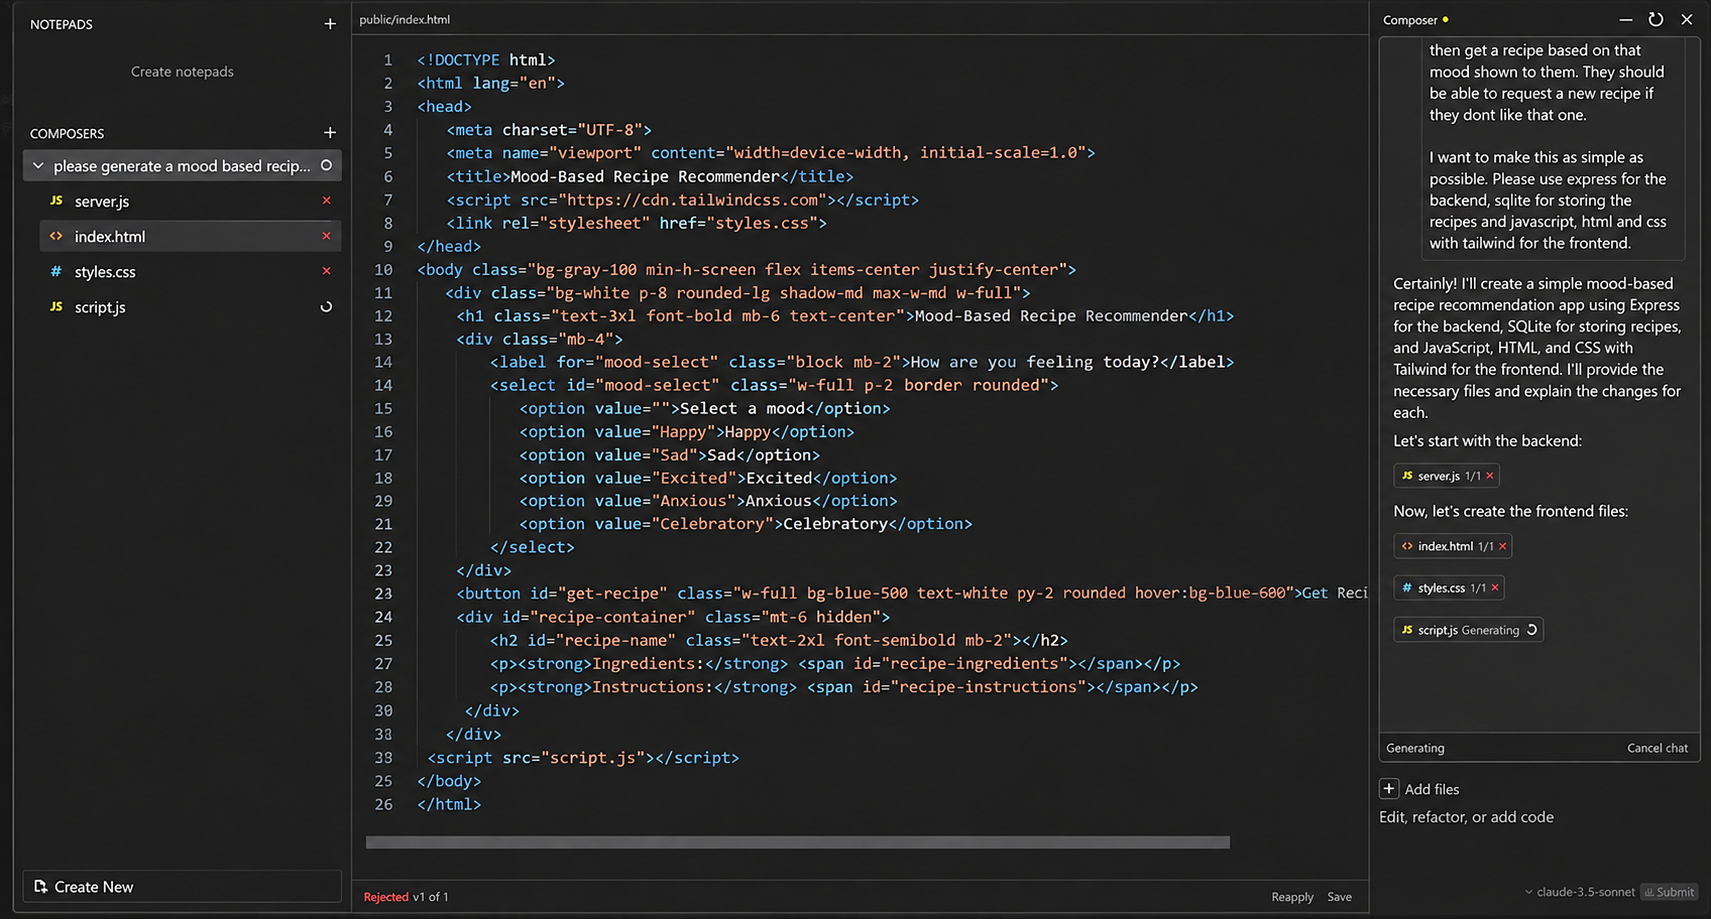
Task: Reject server.js with its red X
Action: click(x=326, y=201)
